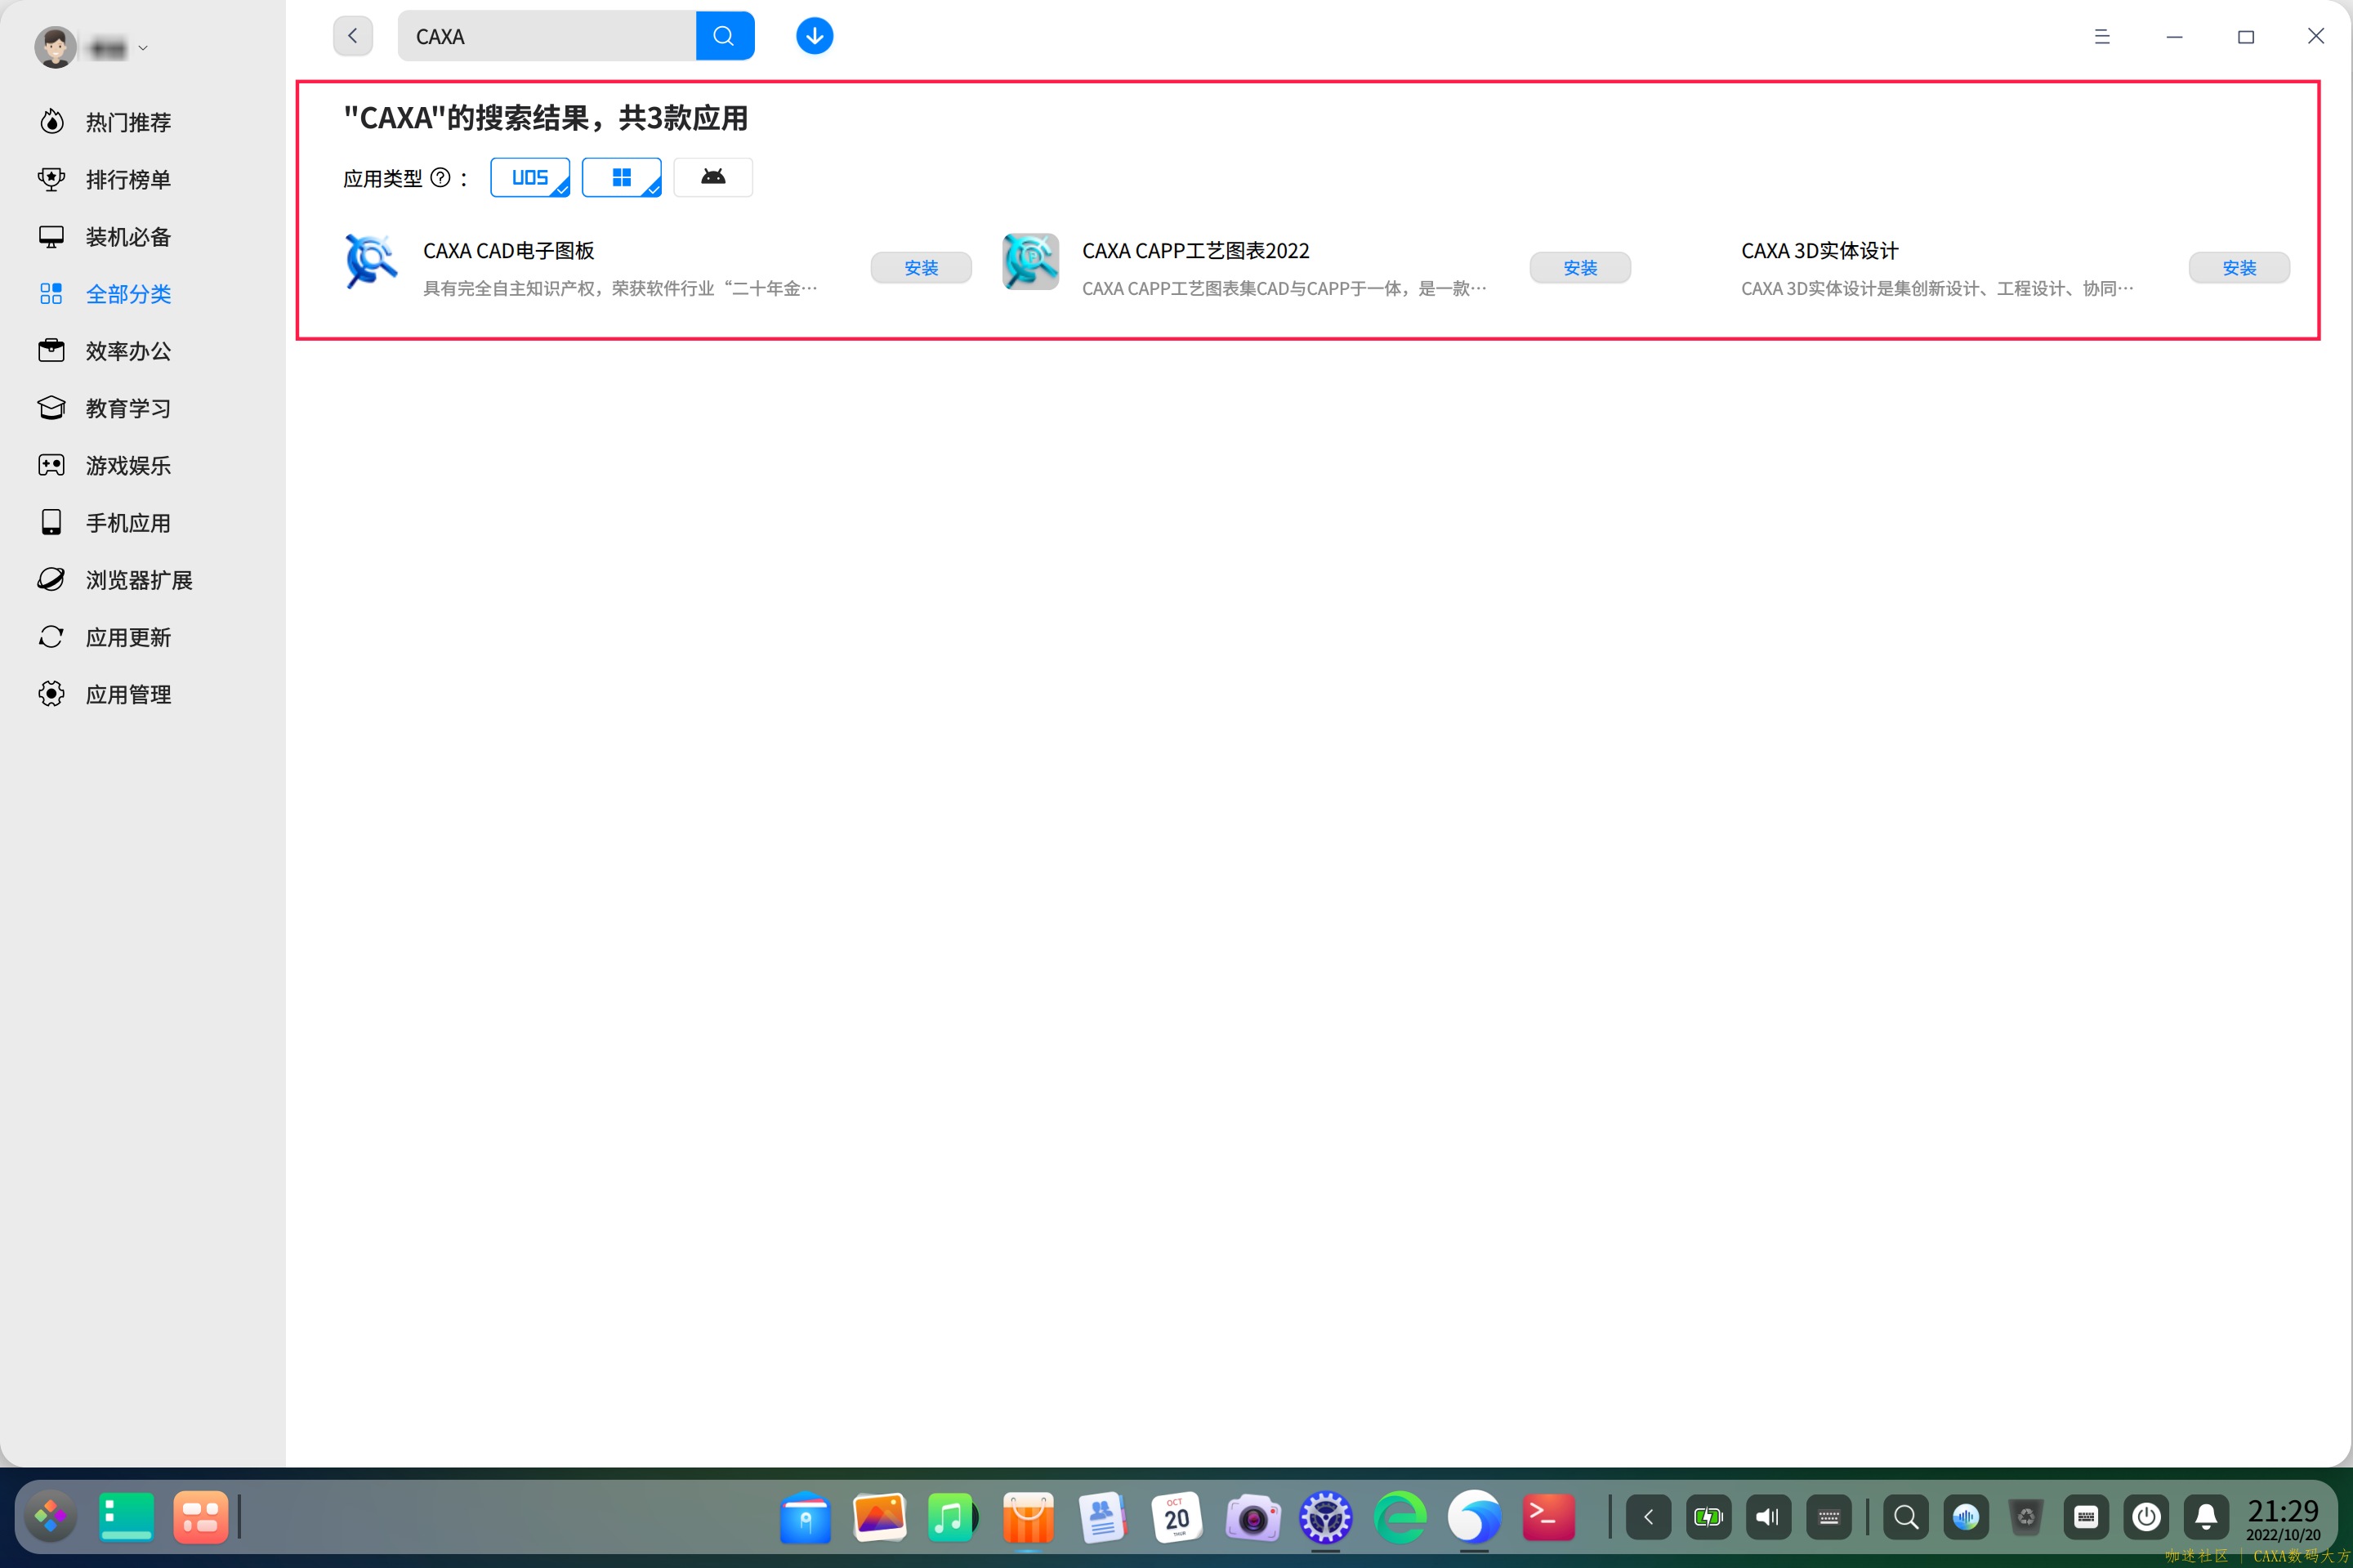
Task: Toggle the Windows app type filter
Action: coord(621,177)
